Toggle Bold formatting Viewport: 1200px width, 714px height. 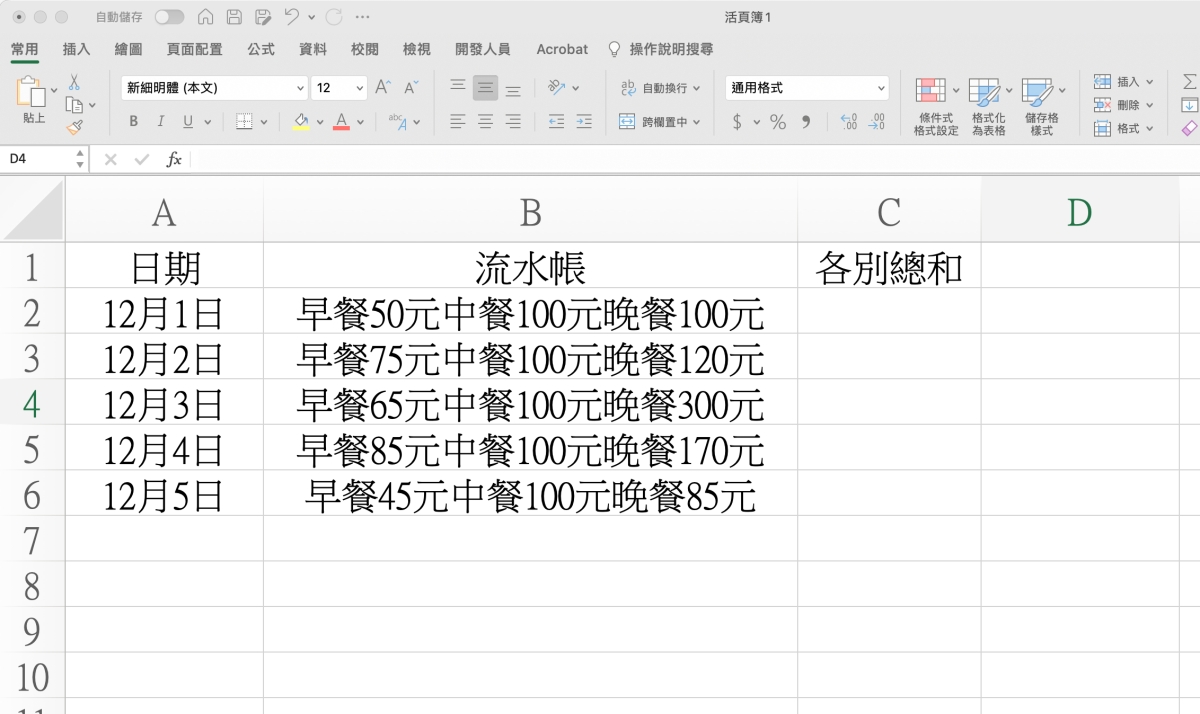pyautogui.click(x=133, y=122)
